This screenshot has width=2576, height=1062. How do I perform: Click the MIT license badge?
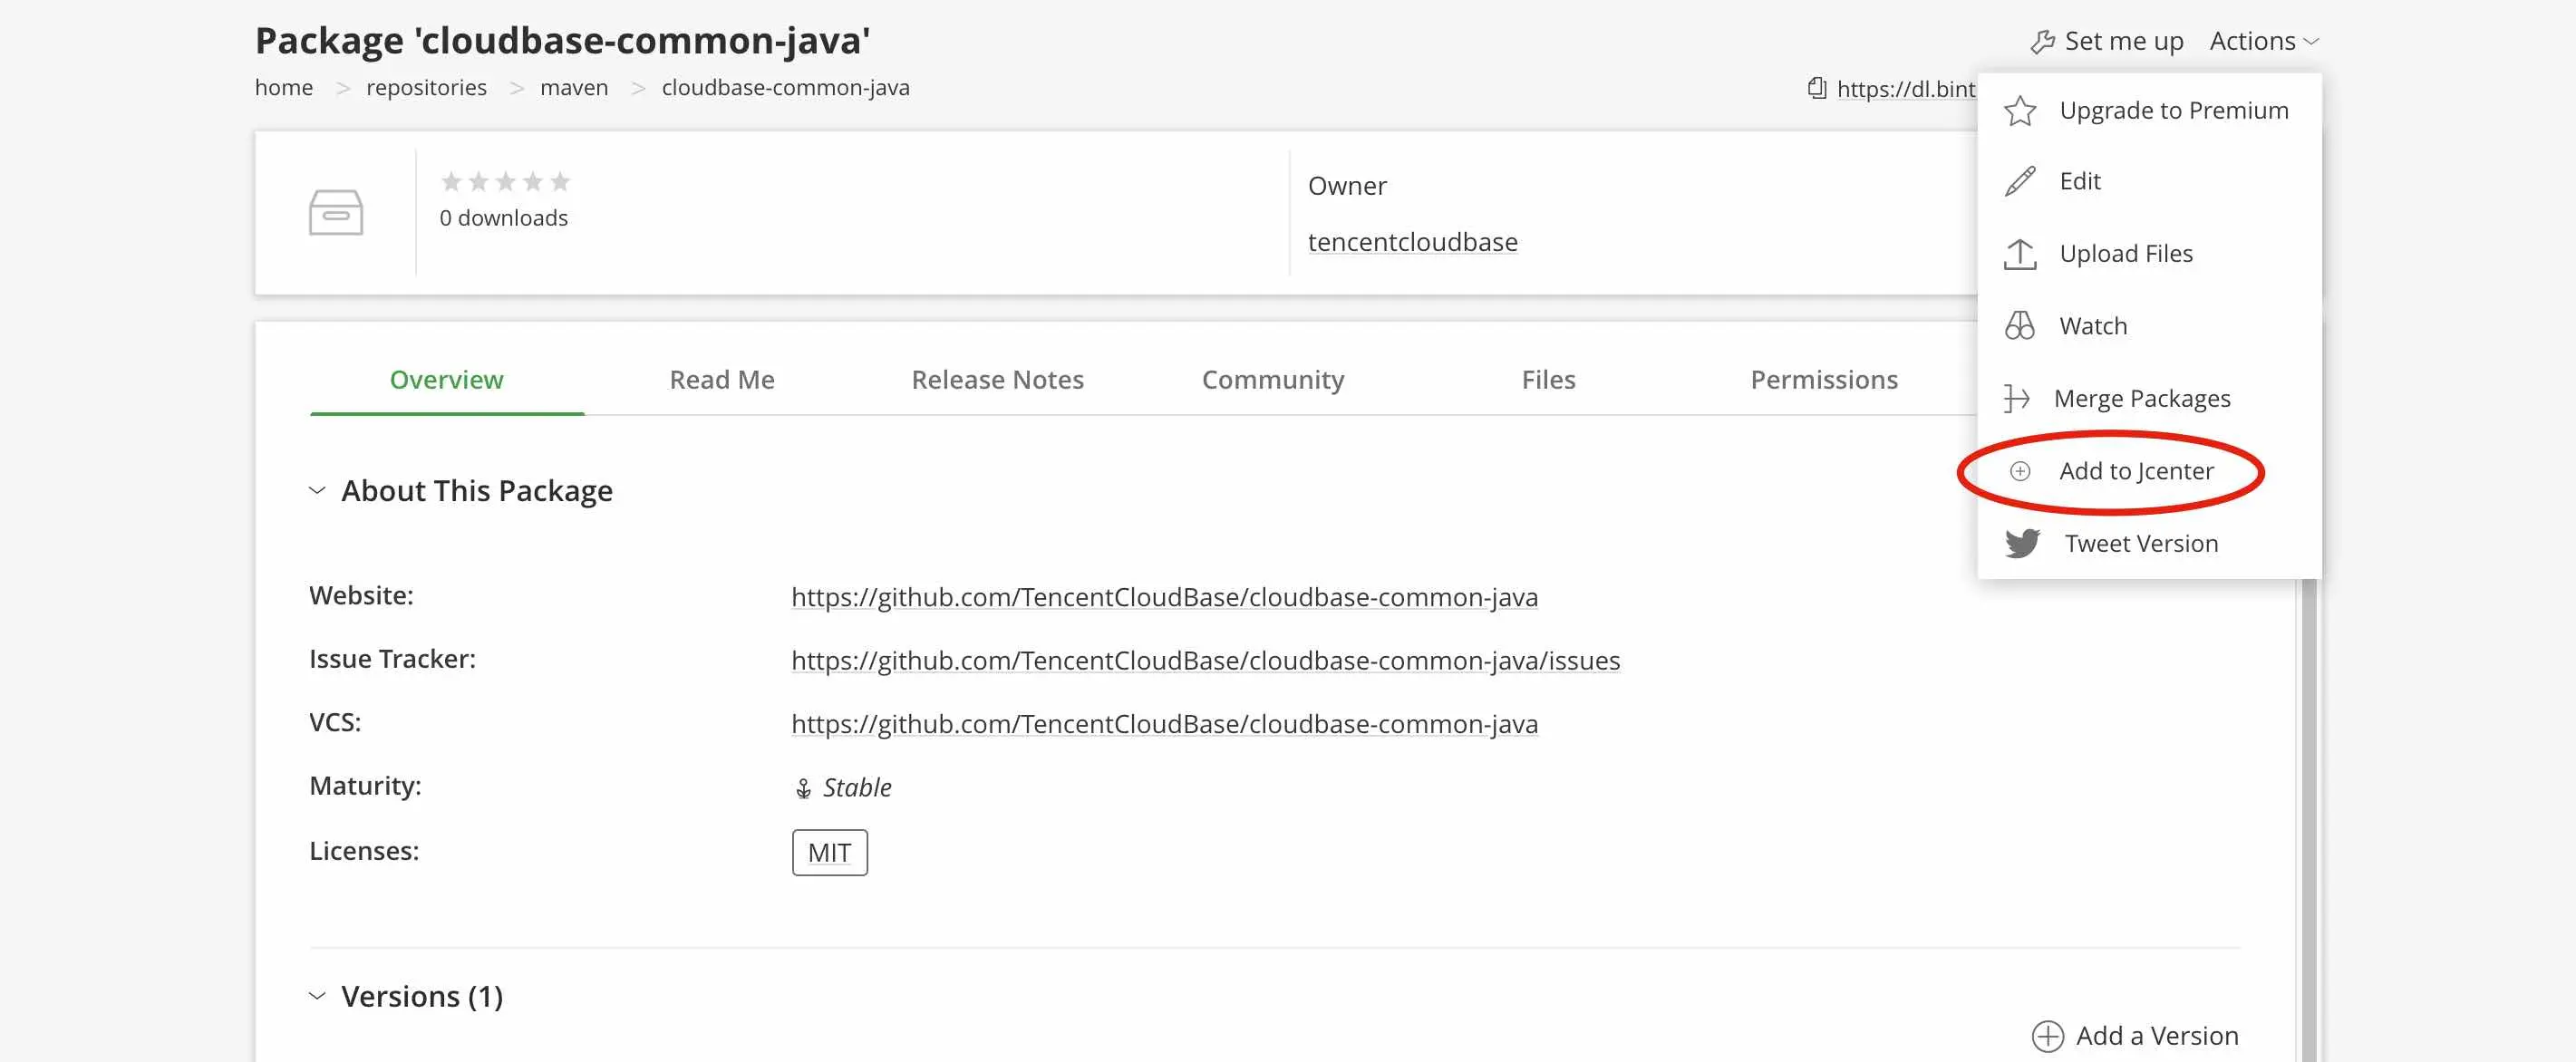829,852
